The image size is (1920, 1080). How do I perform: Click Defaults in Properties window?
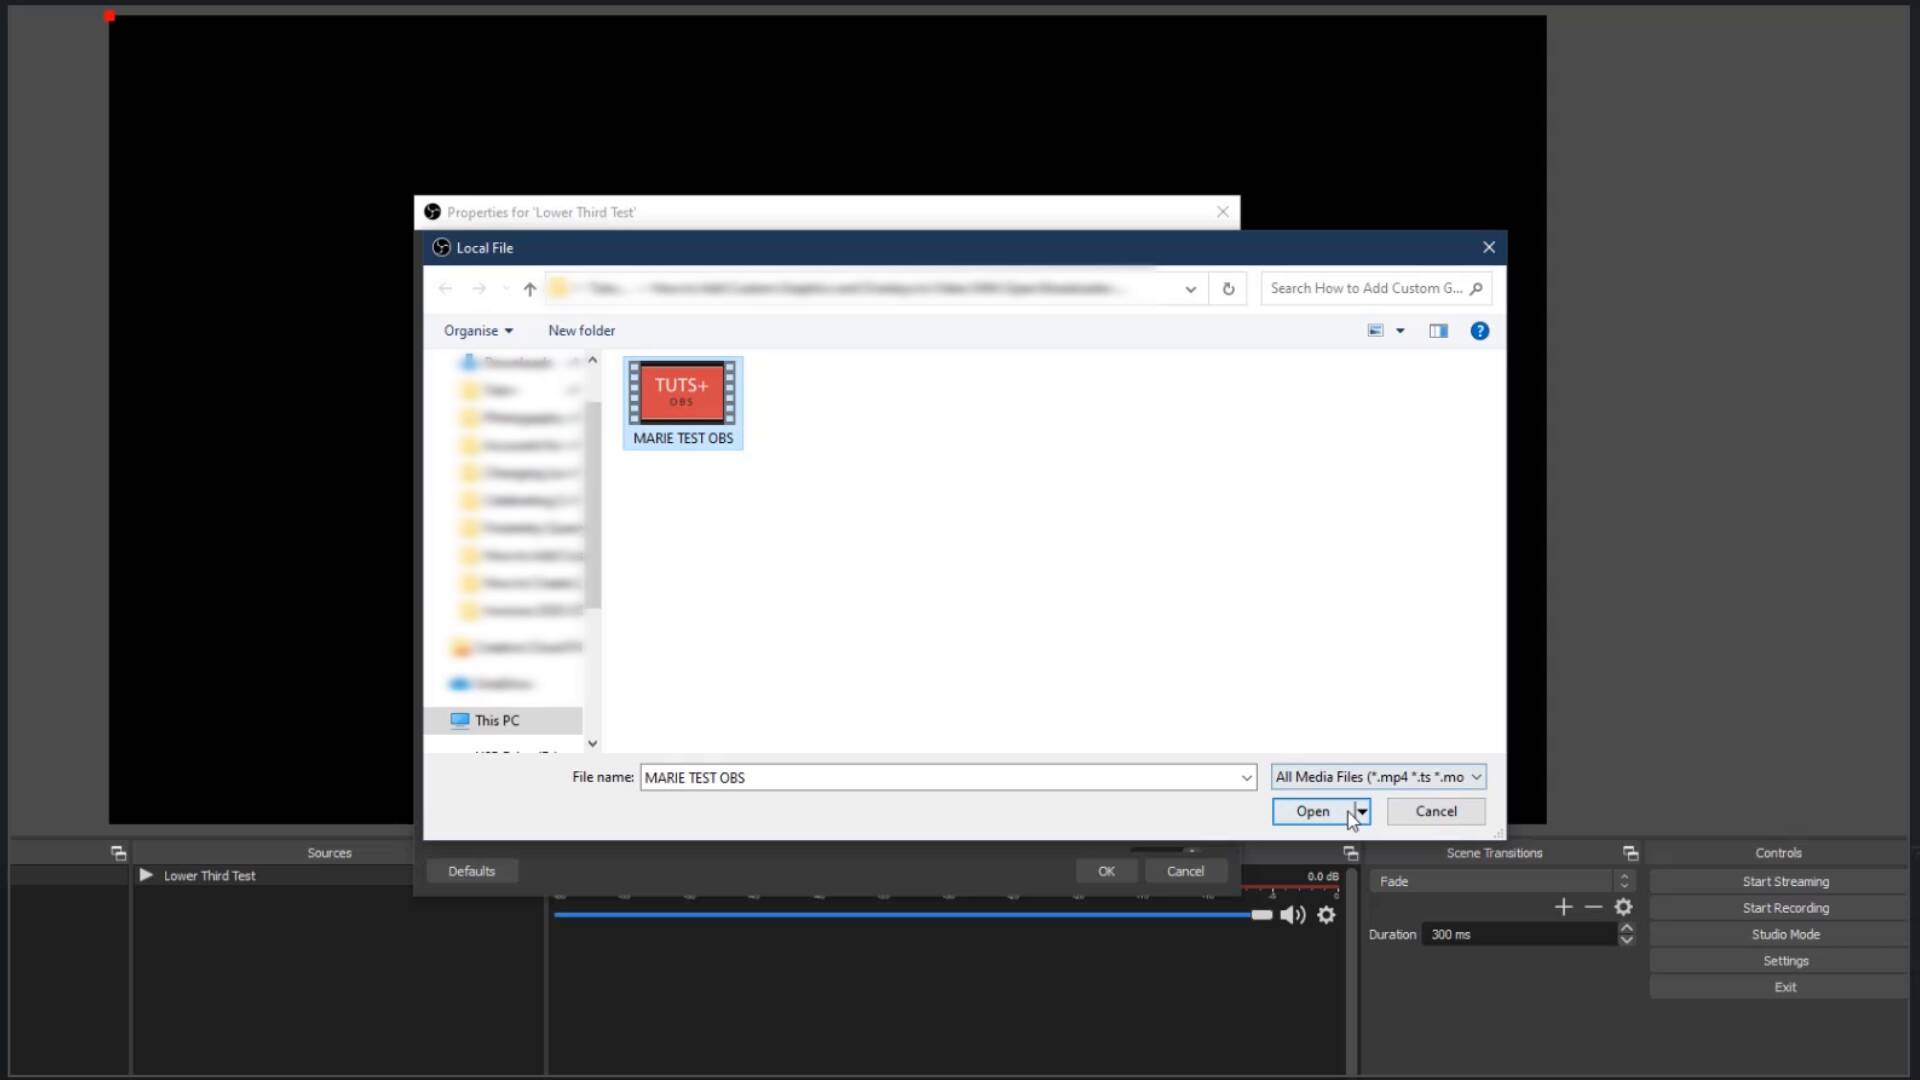472,871
